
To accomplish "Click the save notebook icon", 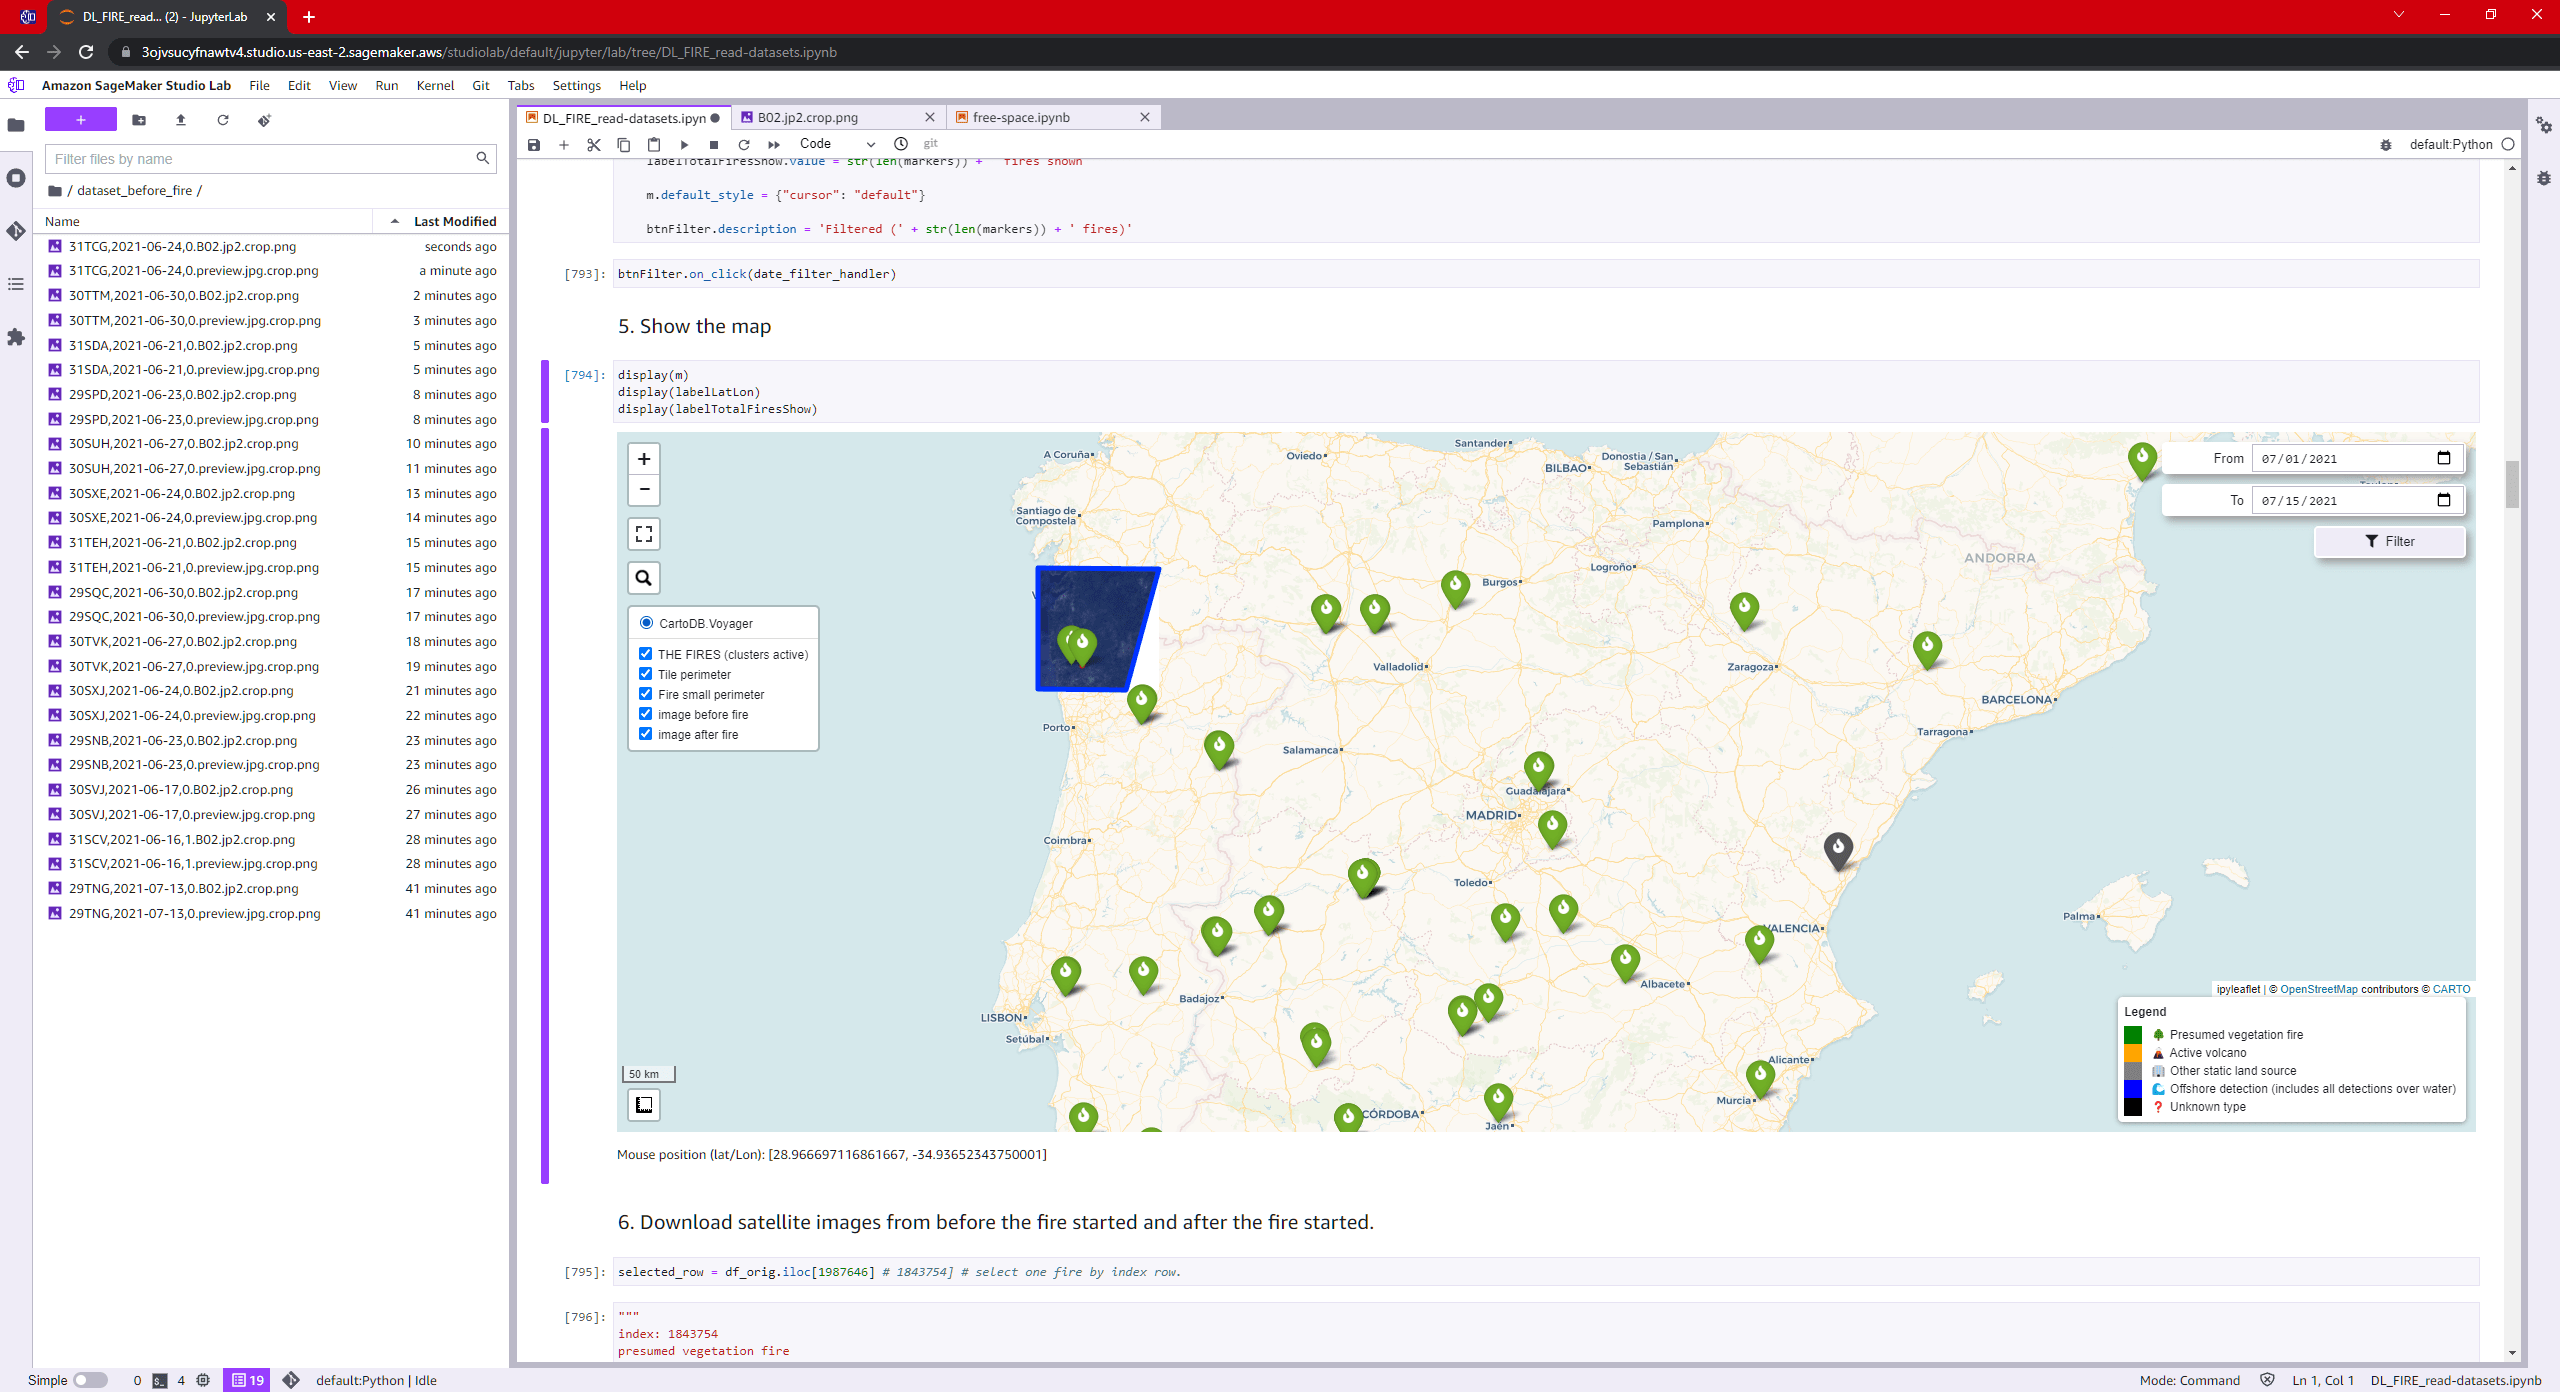I will [534, 145].
